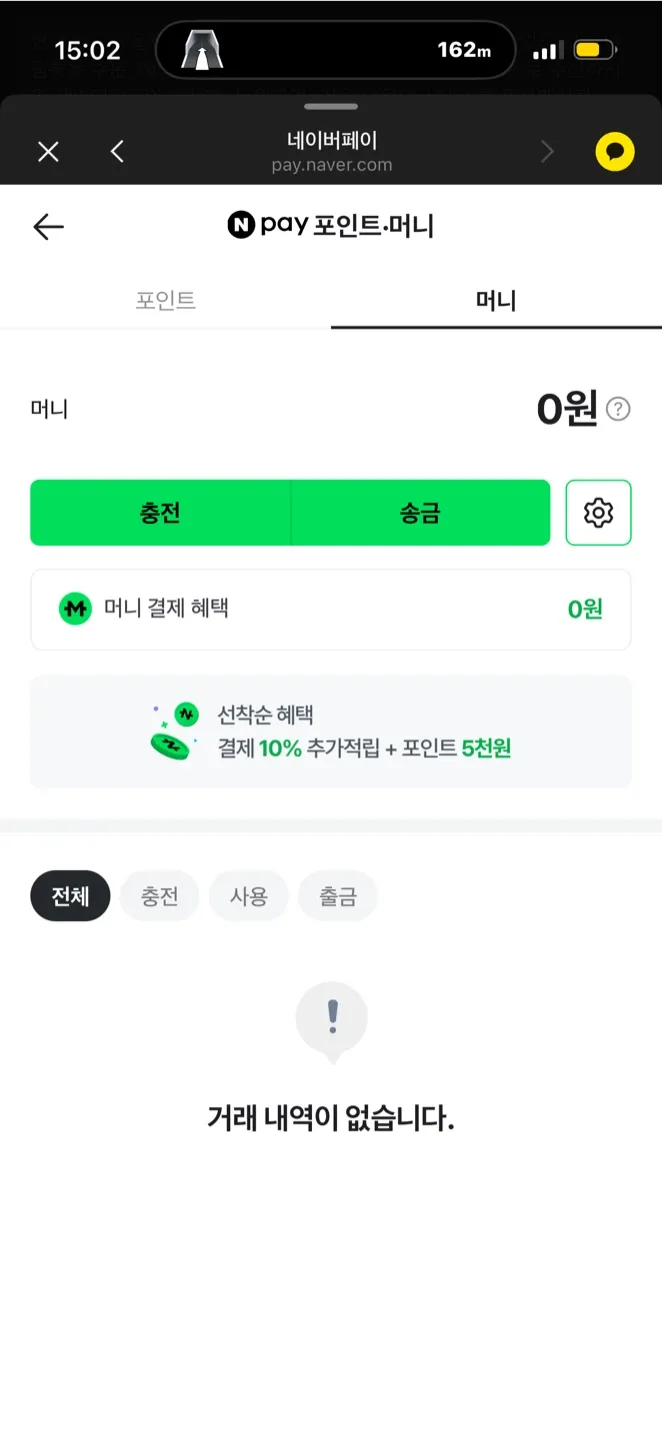Open the 선착순 혜택 promotion banner
The height and width of the screenshot is (1440, 662).
coord(330,732)
